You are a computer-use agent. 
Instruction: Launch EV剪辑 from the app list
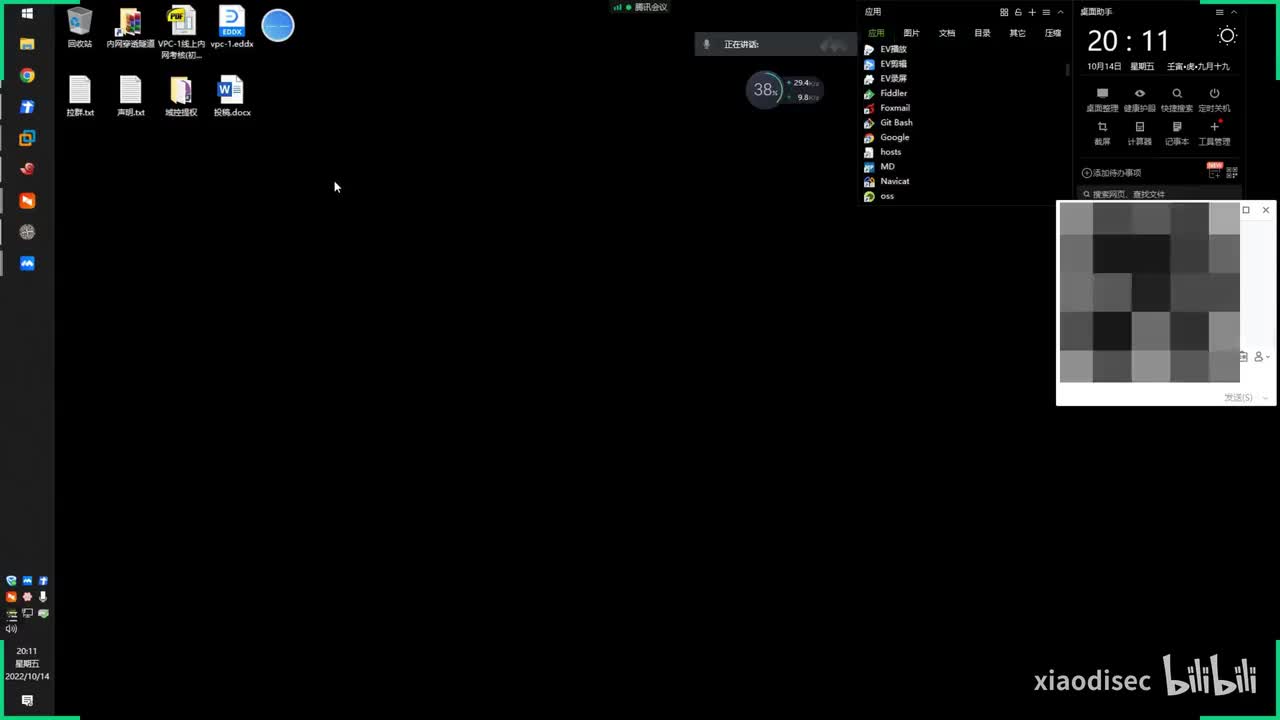pyautogui.click(x=886, y=64)
